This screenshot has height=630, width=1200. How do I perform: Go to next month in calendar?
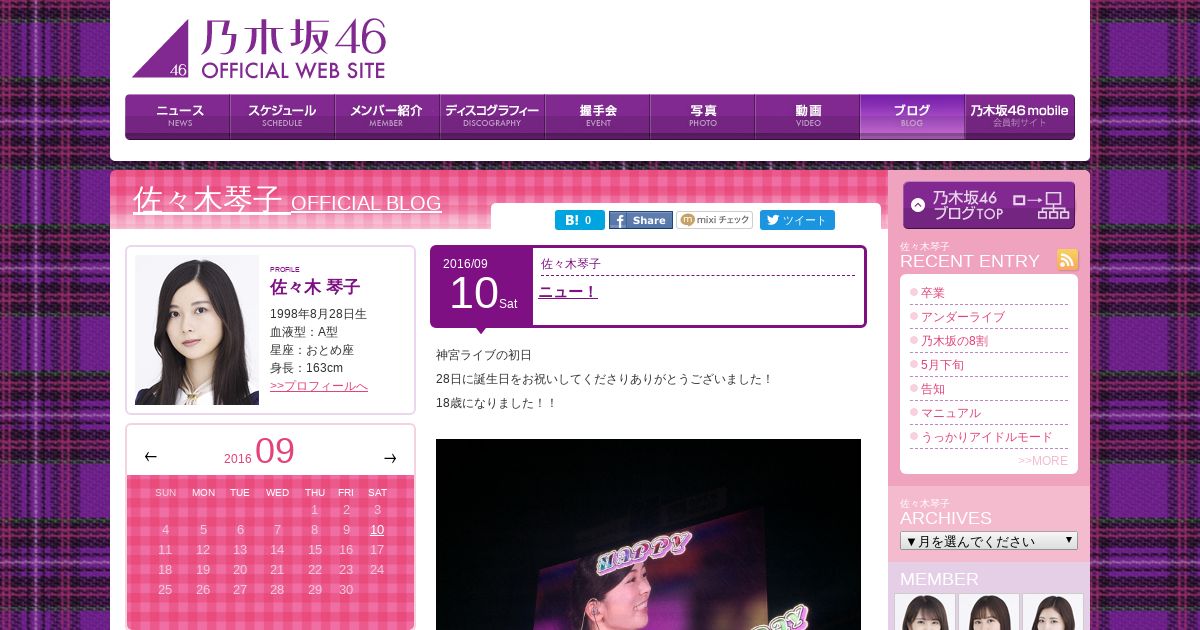390,458
